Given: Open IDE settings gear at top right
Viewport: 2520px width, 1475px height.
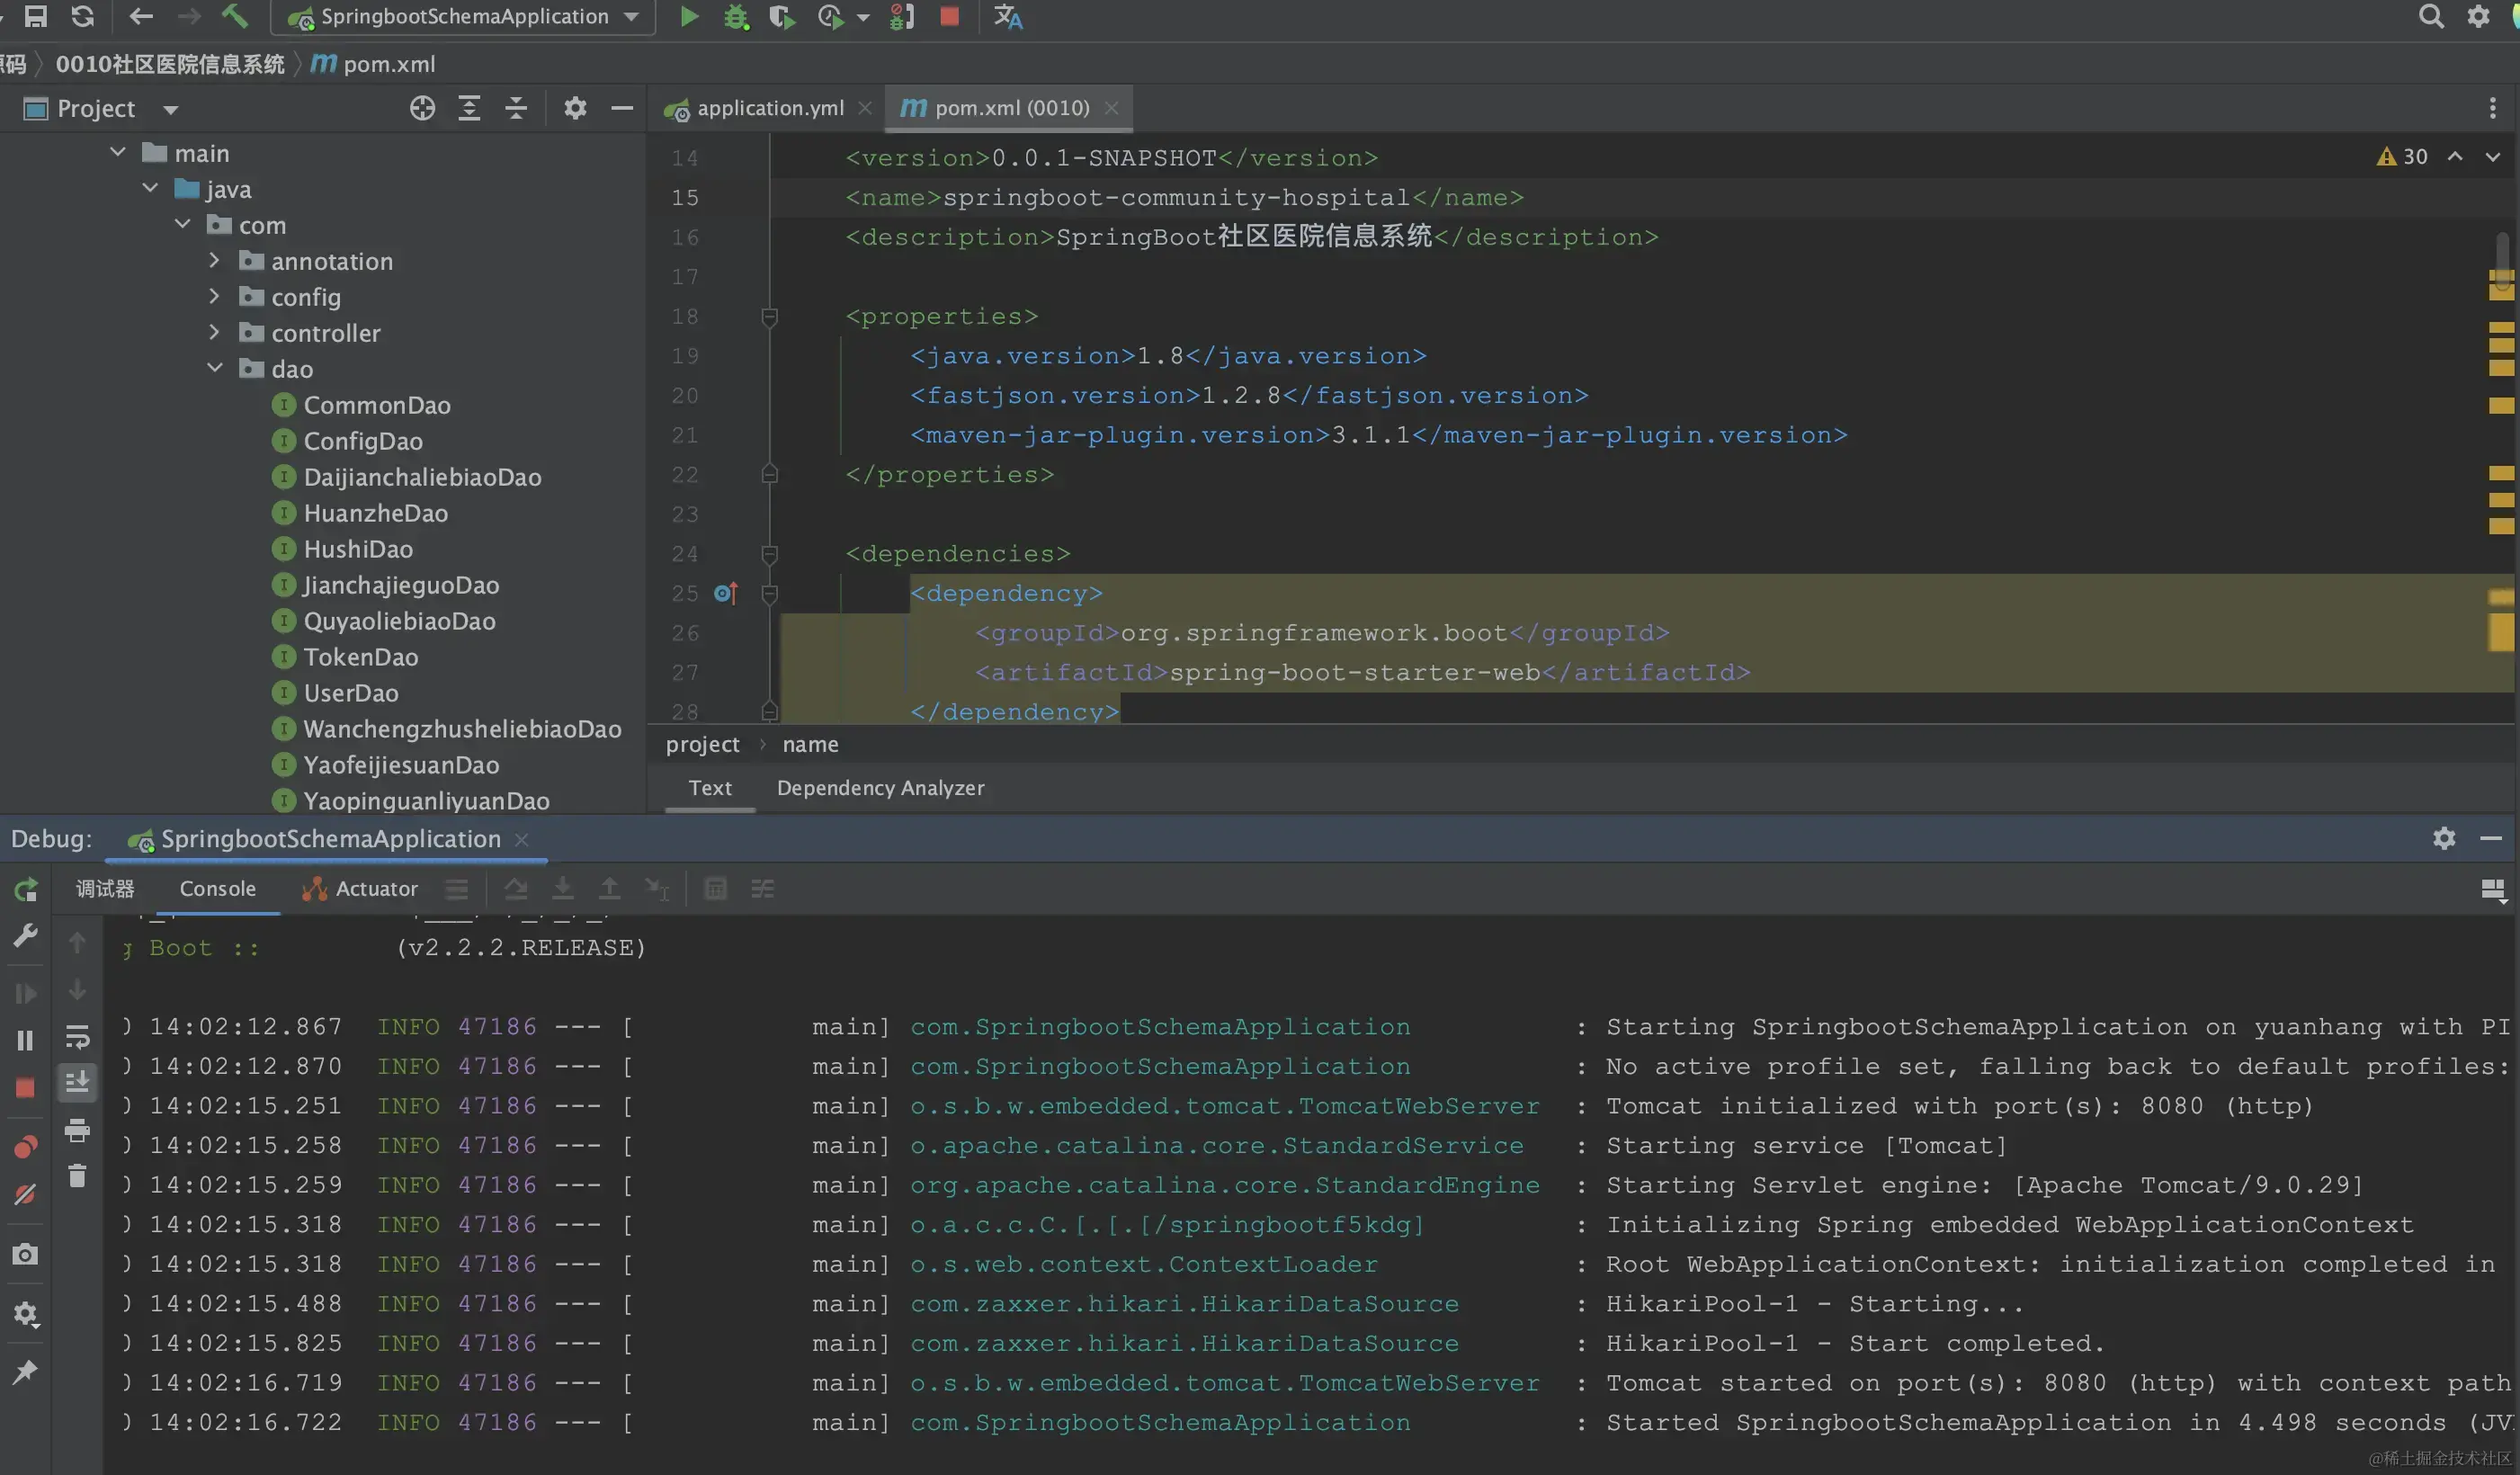Looking at the screenshot, I should pyautogui.click(x=2478, y=16).
